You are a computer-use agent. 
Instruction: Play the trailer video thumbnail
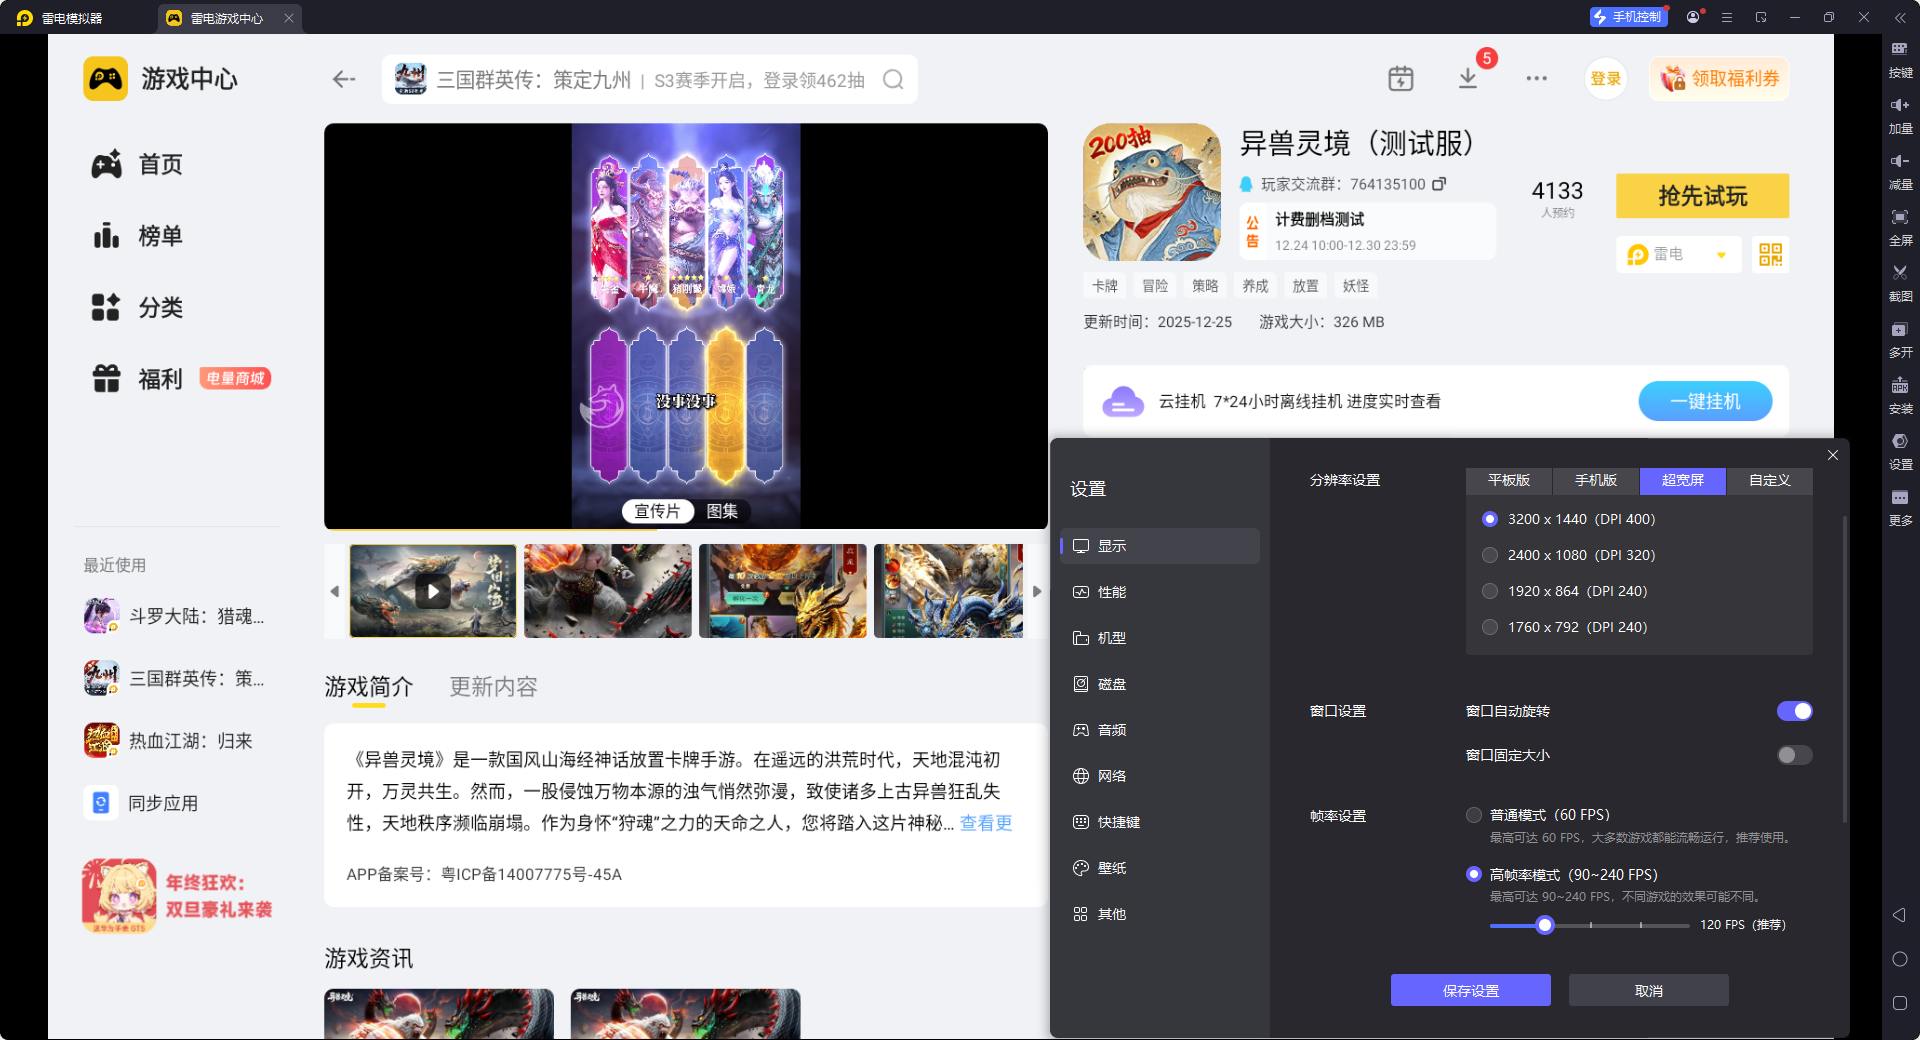[433, 591]
